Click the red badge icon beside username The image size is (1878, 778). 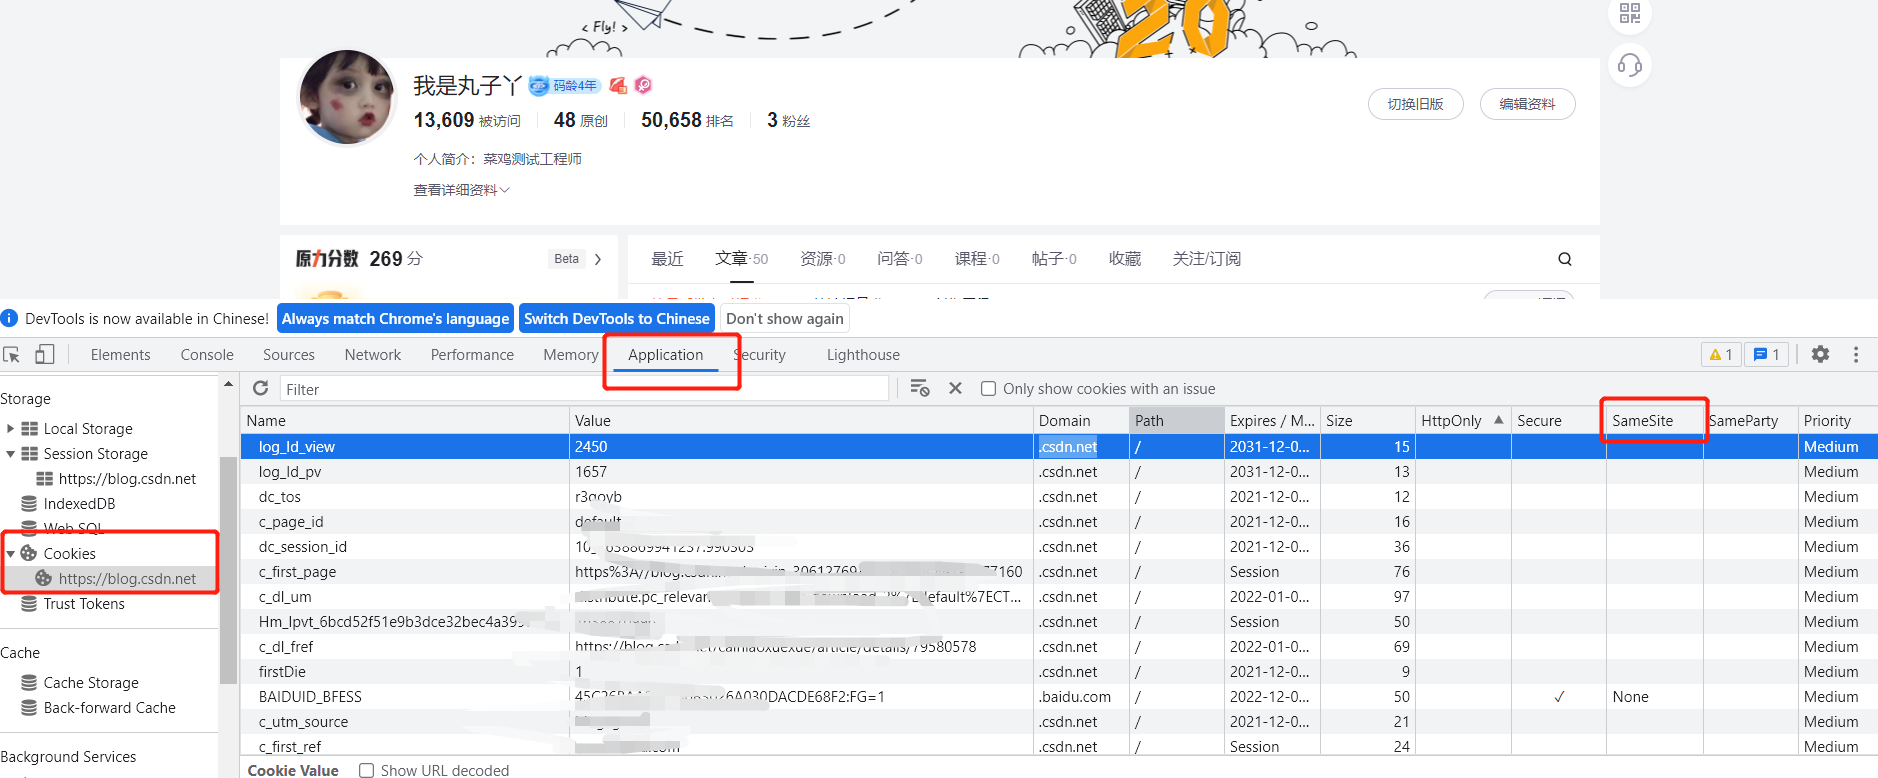pos(618,86)
